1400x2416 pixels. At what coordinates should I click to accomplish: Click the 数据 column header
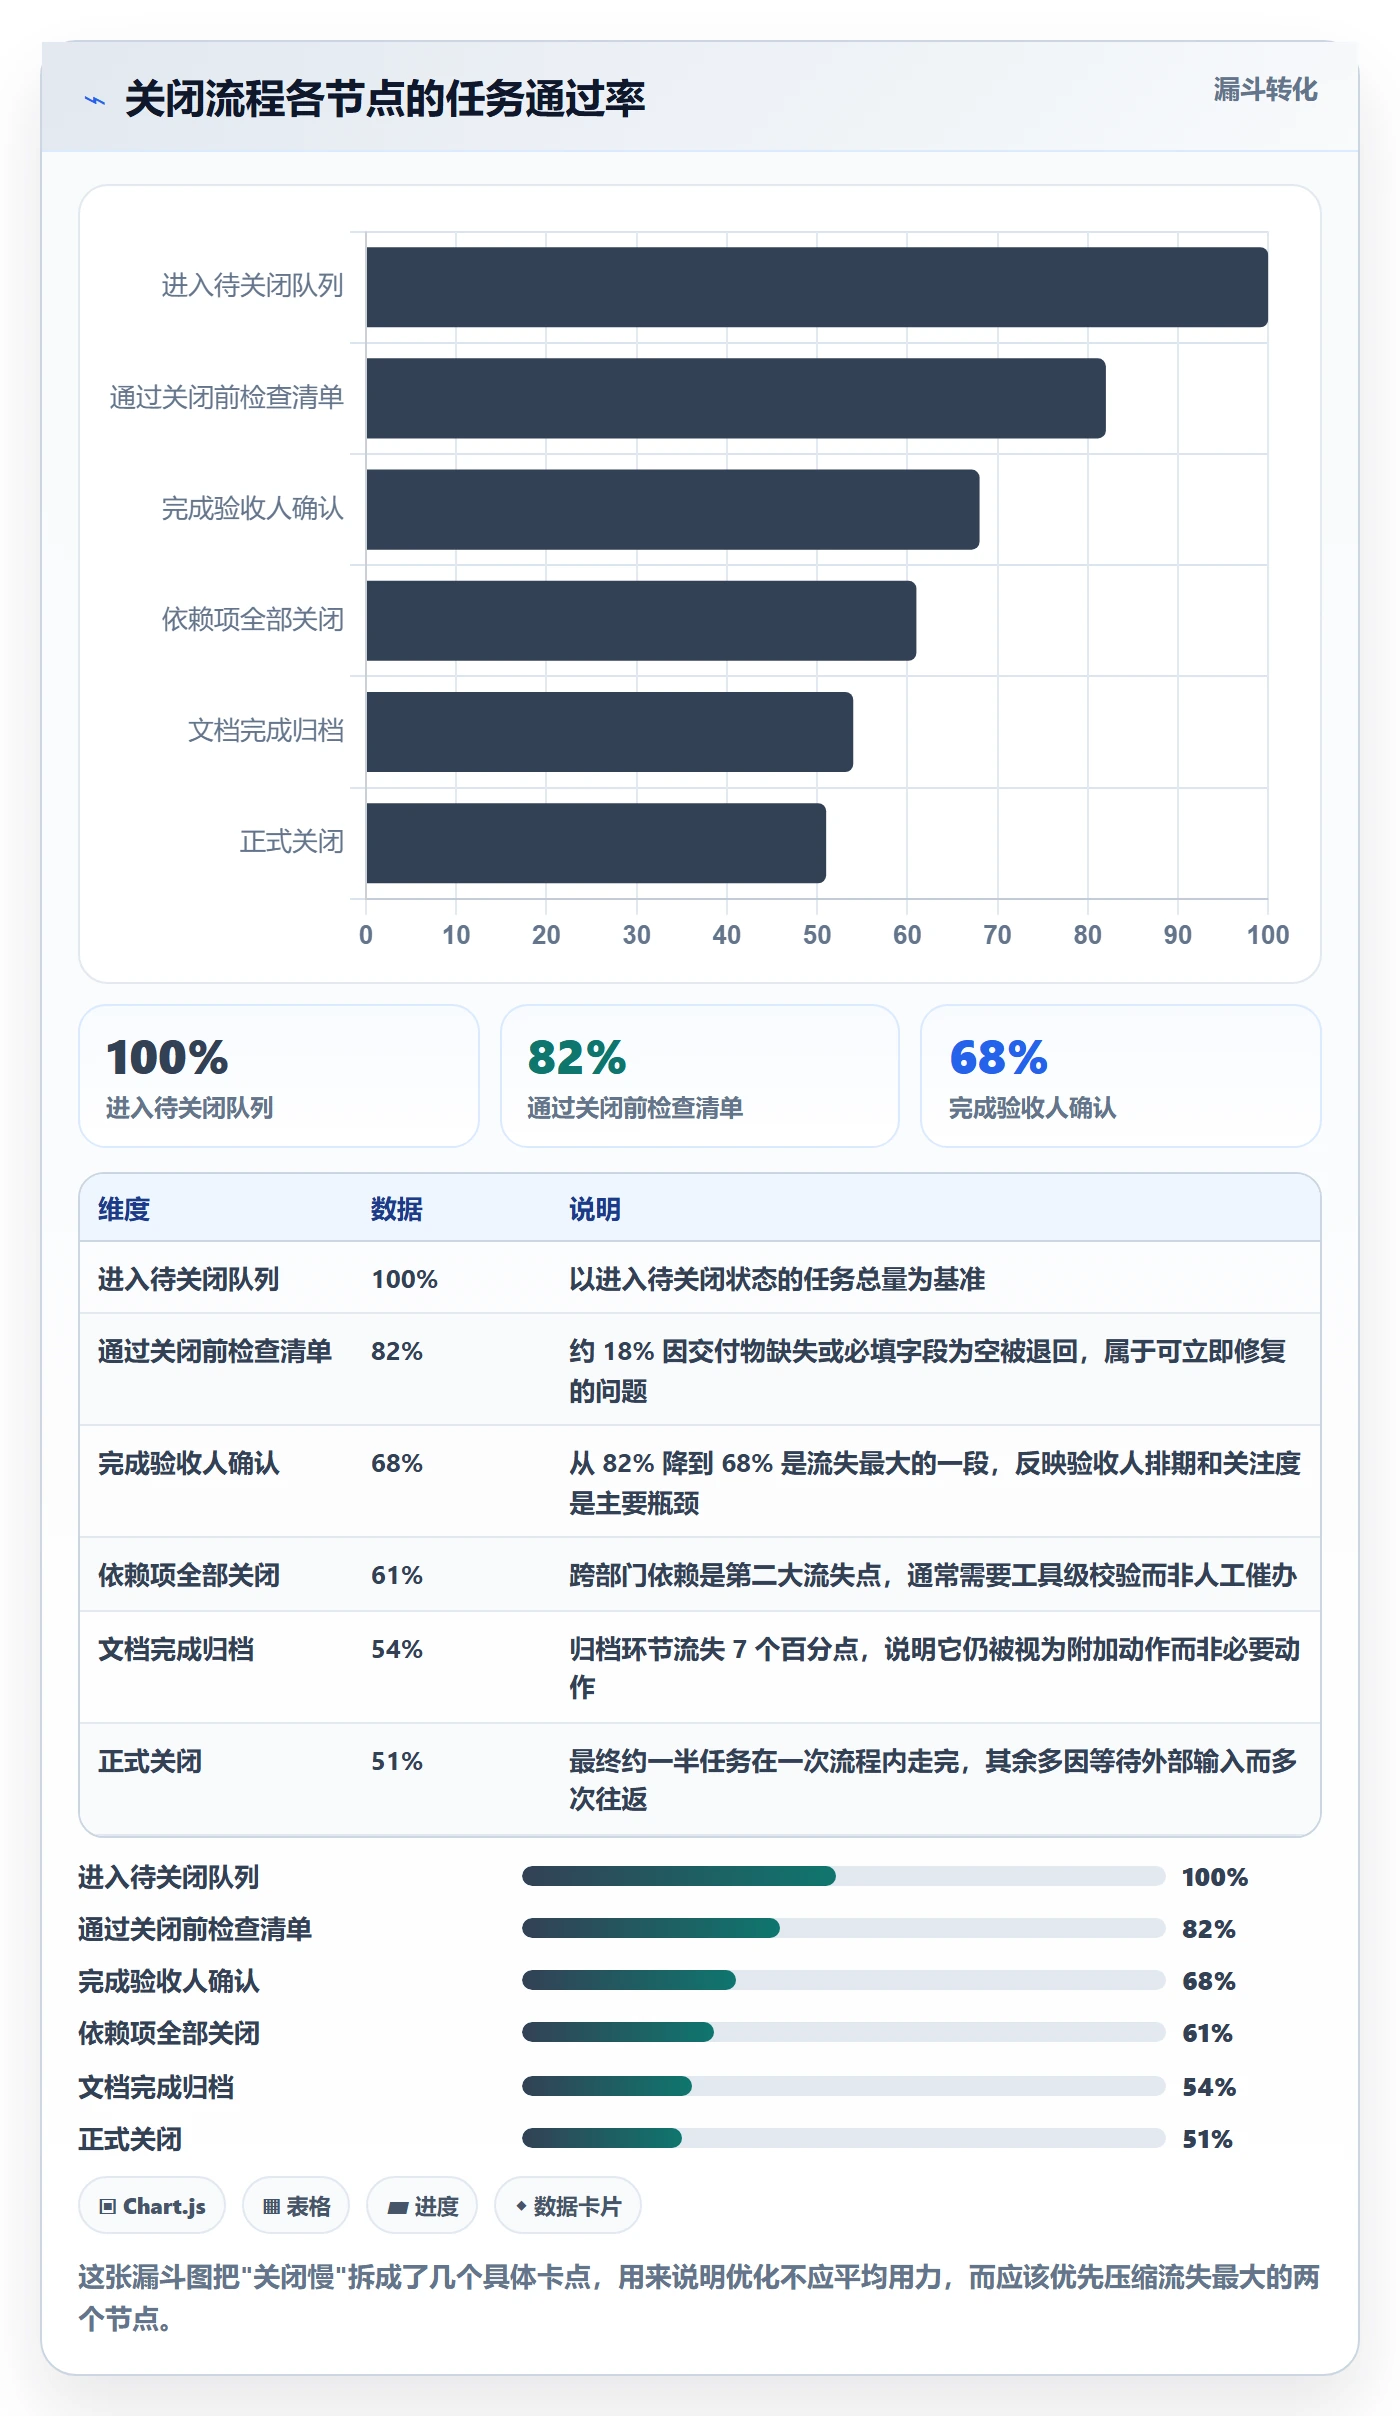(x=397, y=1209)
